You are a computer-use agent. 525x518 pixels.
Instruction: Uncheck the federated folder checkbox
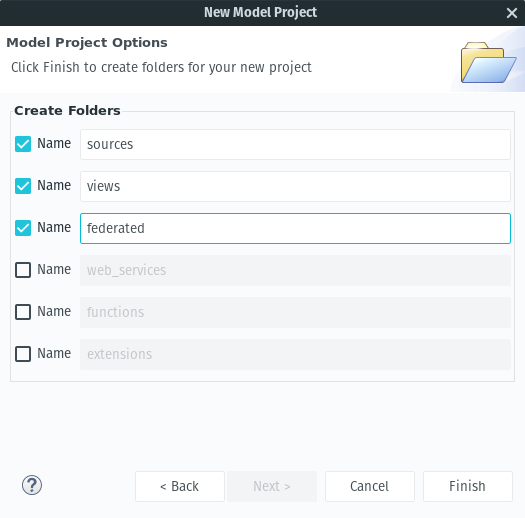23,228
